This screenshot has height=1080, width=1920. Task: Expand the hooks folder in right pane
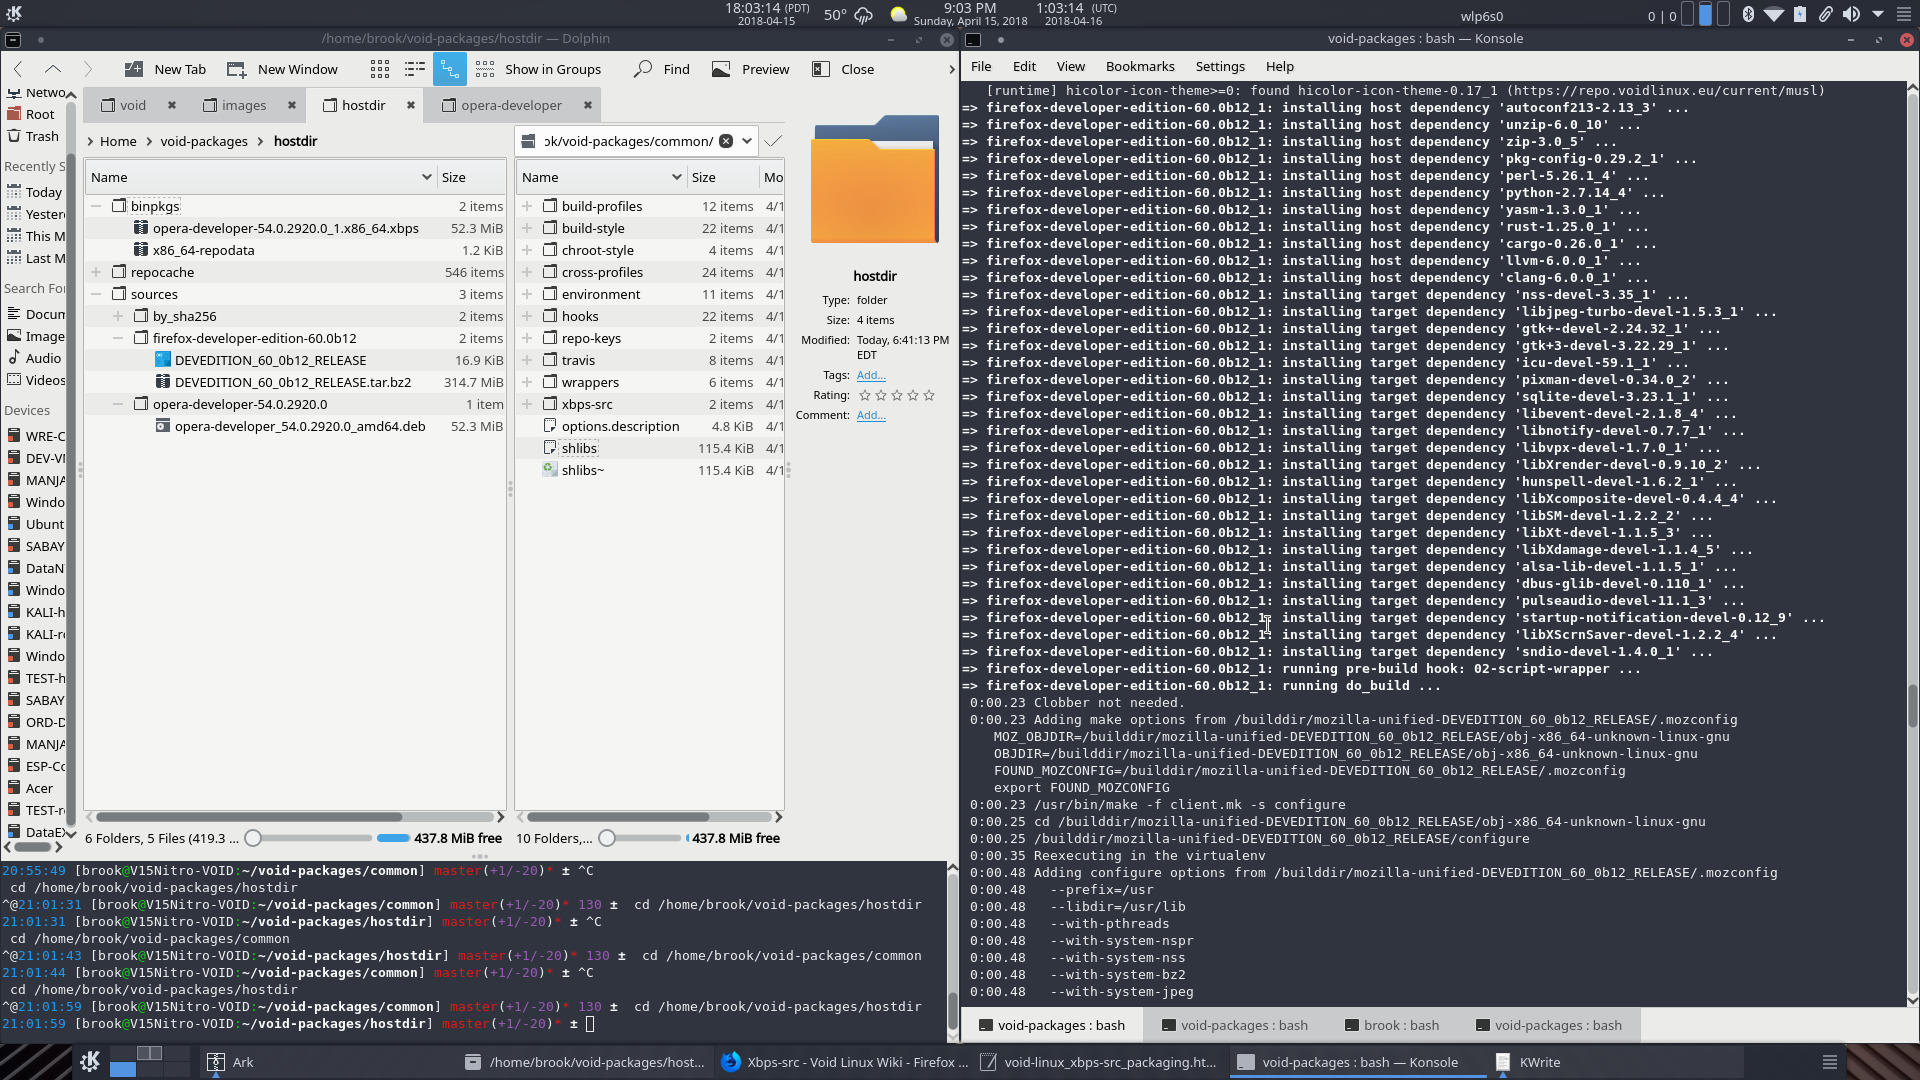point(527,316)
